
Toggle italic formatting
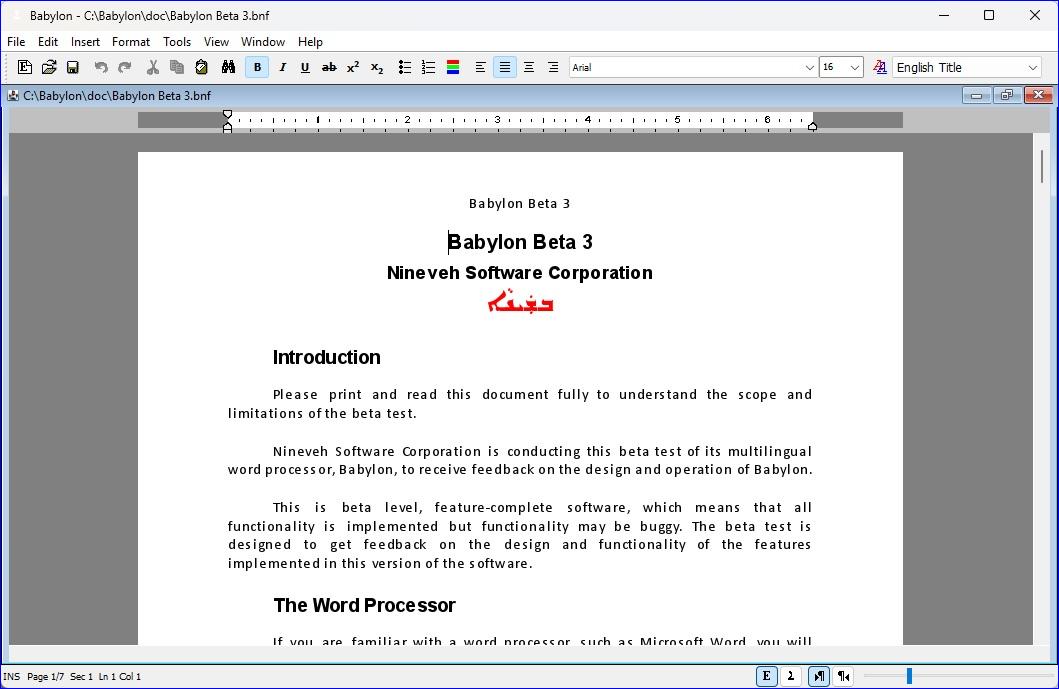point(282,67)
